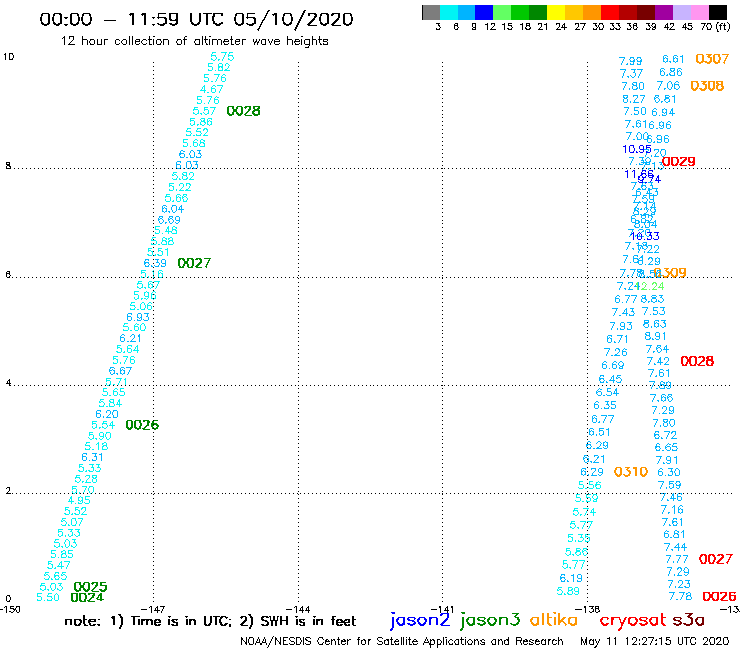This screenshot has height=650, width=740.
Task: Select the 7.91 wave height value
Action: 667,460
